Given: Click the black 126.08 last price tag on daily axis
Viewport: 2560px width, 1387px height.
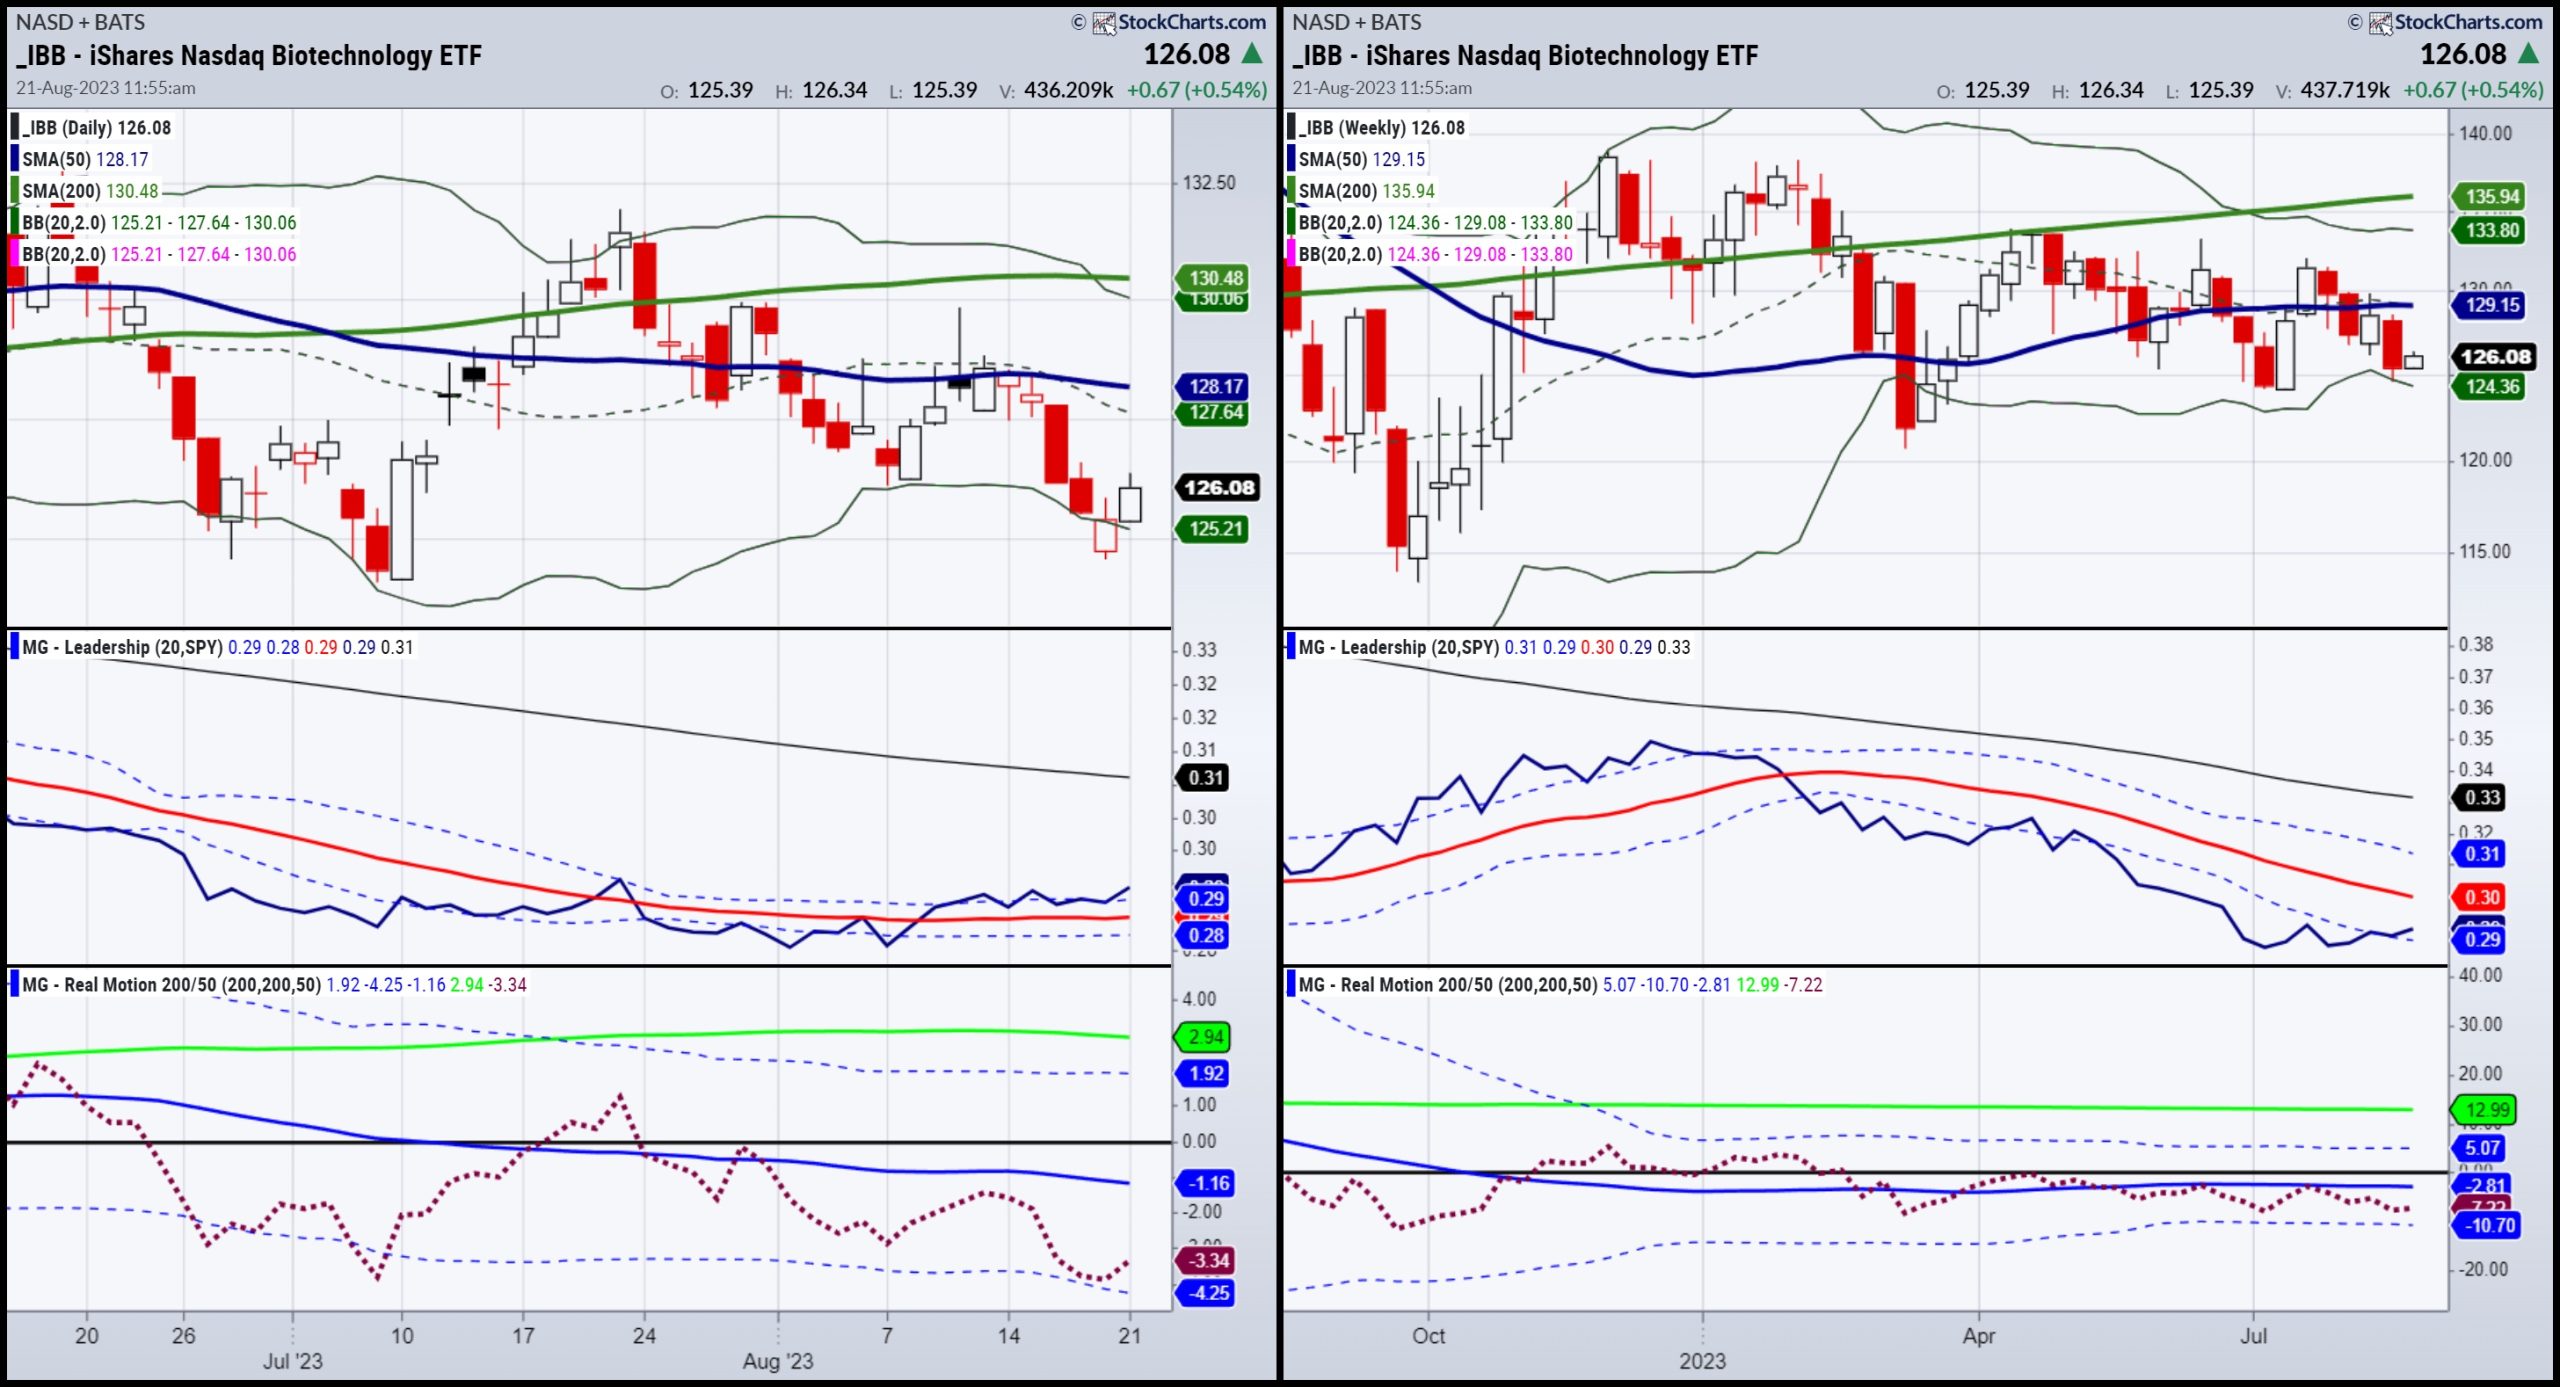Looking at the screenshot, I should pyautogui.click(x=1217, y=488).
